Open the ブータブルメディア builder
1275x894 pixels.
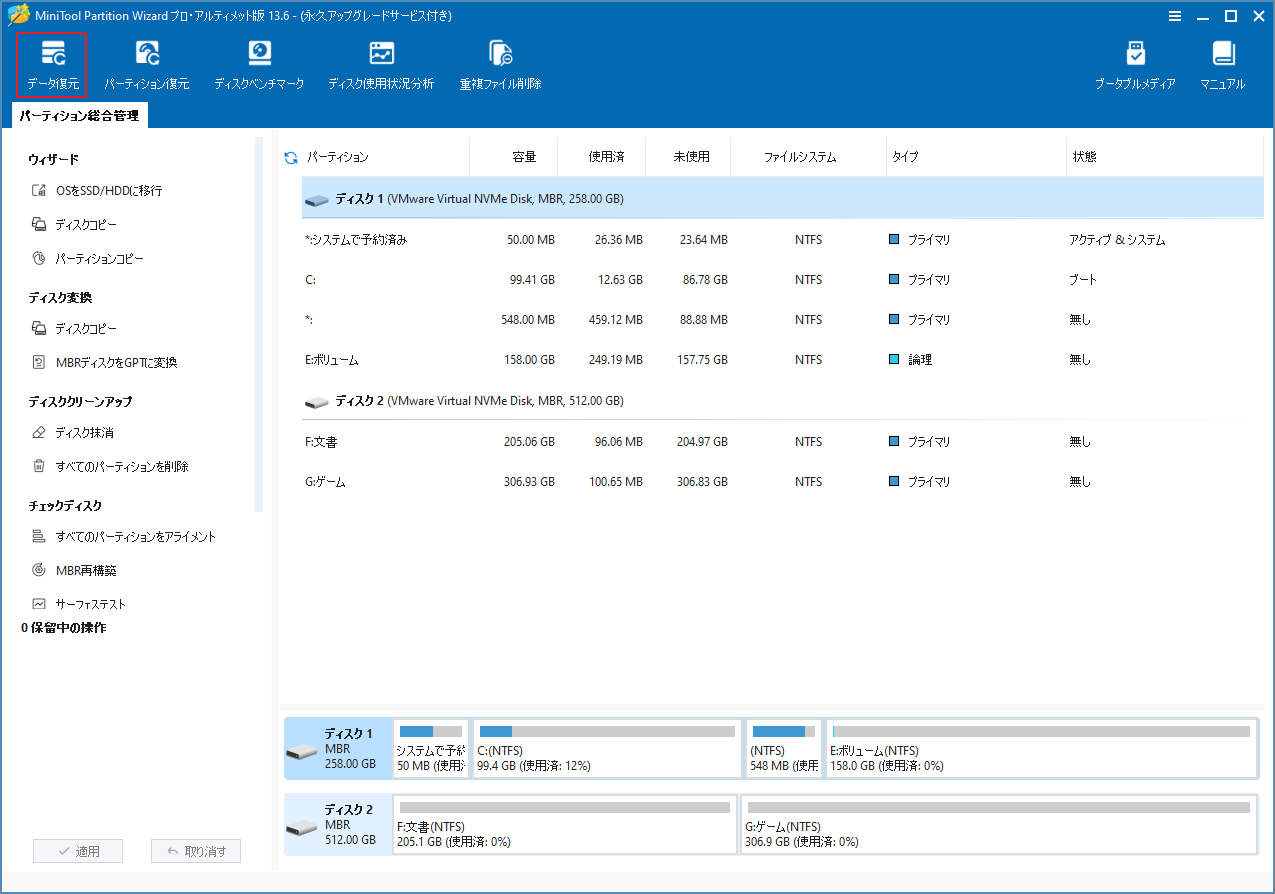click(1135, 63)
